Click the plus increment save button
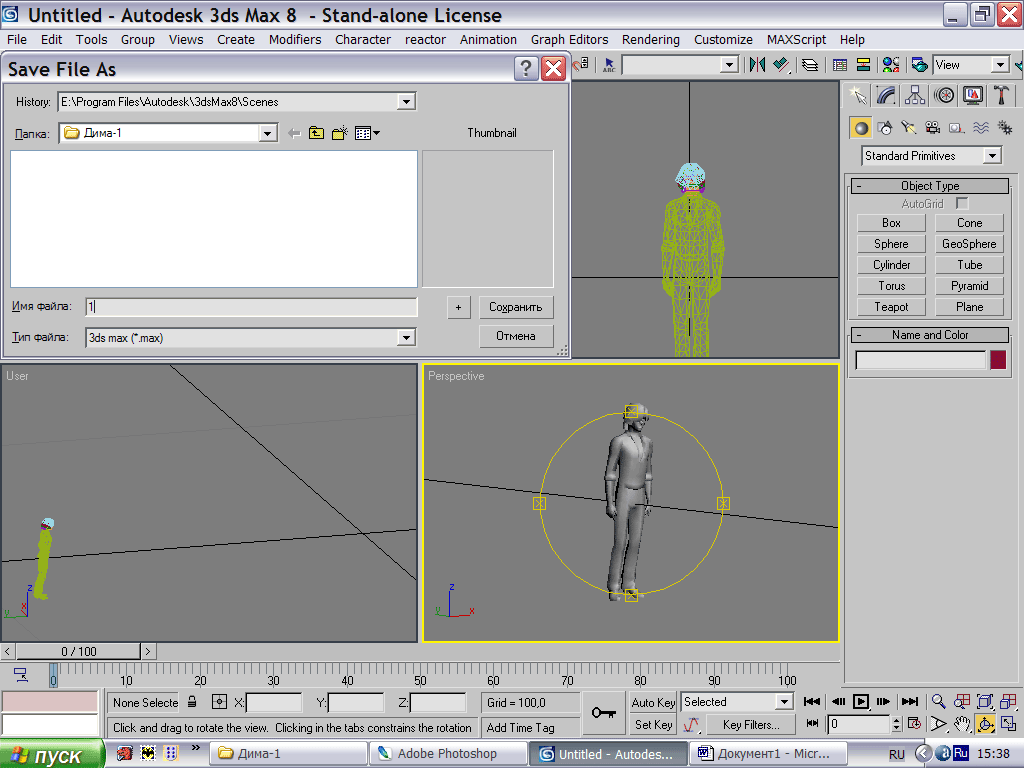 point(458,308)
